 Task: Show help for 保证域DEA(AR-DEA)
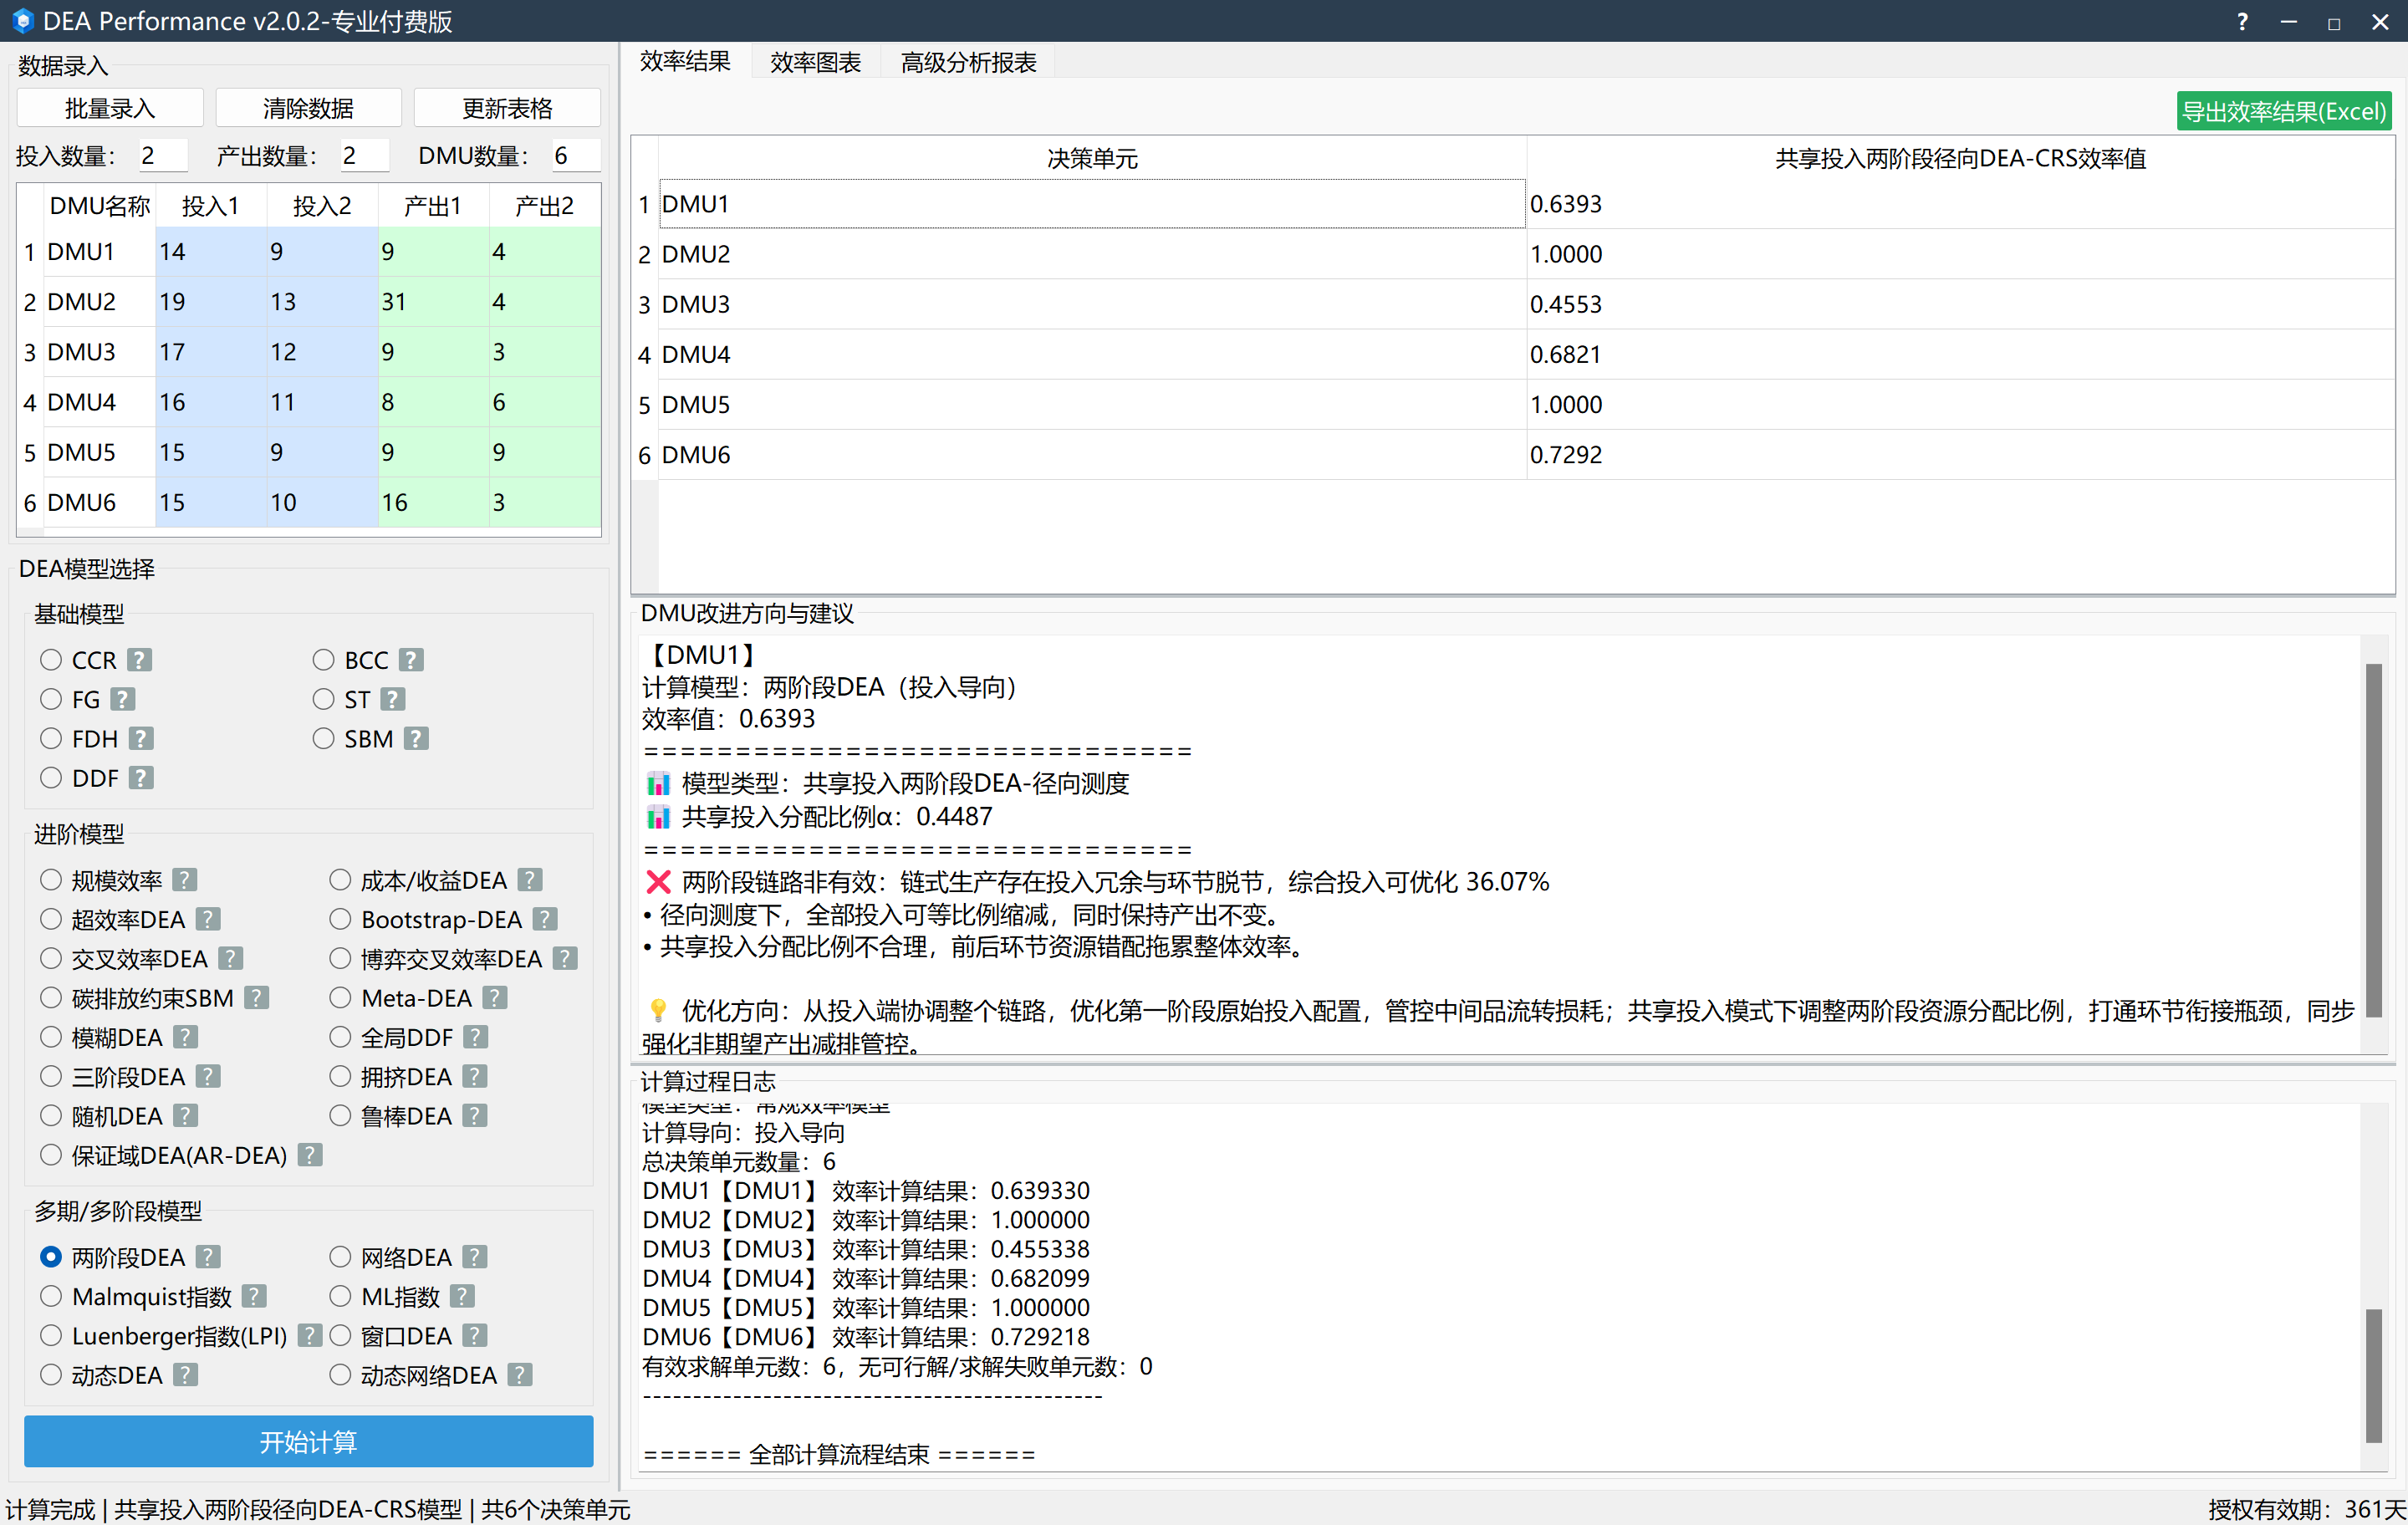pos(310,1155)
